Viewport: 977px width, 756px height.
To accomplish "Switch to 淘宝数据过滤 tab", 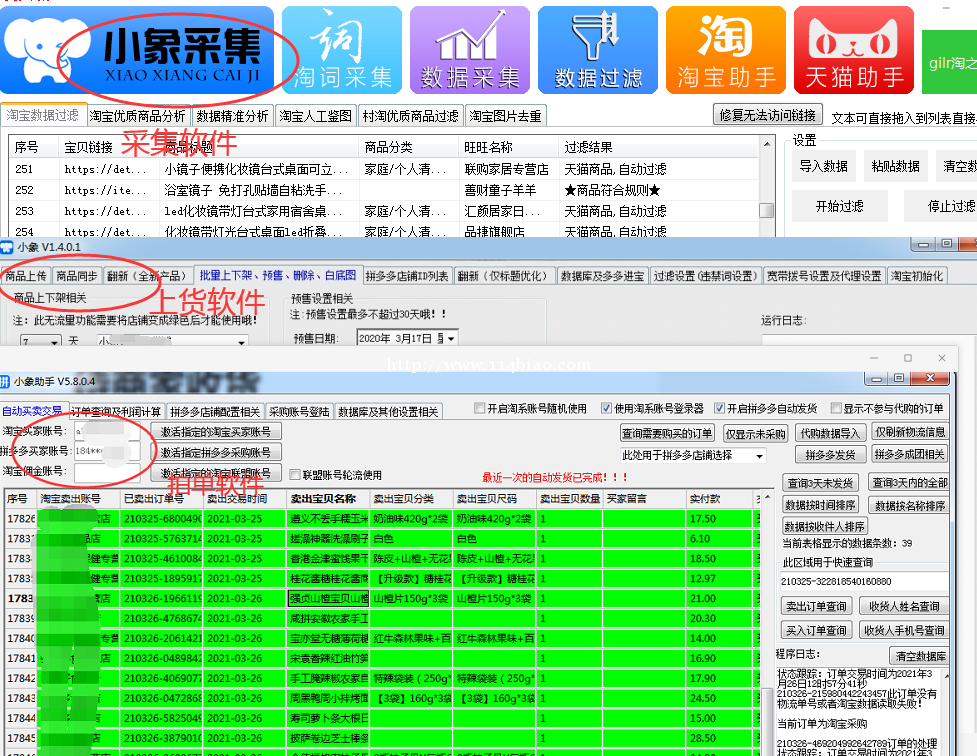I will (42, 115).
